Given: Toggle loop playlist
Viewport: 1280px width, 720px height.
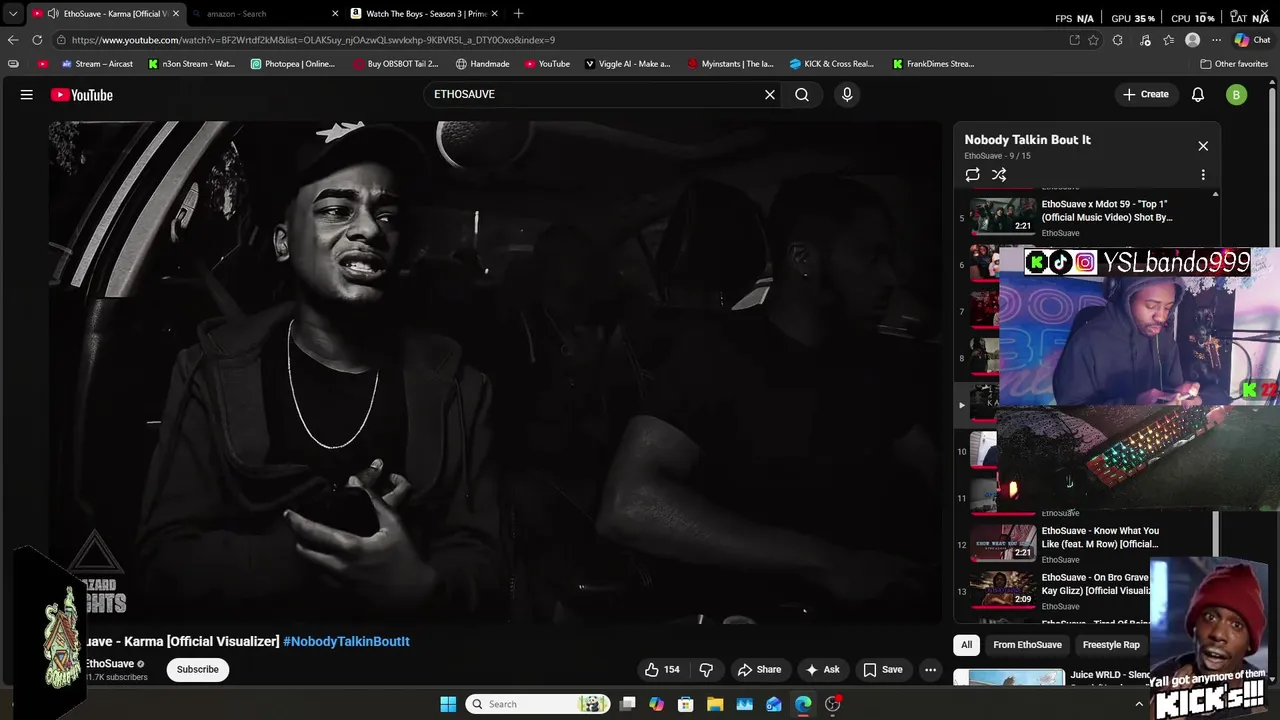Looking at the screenshot, I should point(972,175).
